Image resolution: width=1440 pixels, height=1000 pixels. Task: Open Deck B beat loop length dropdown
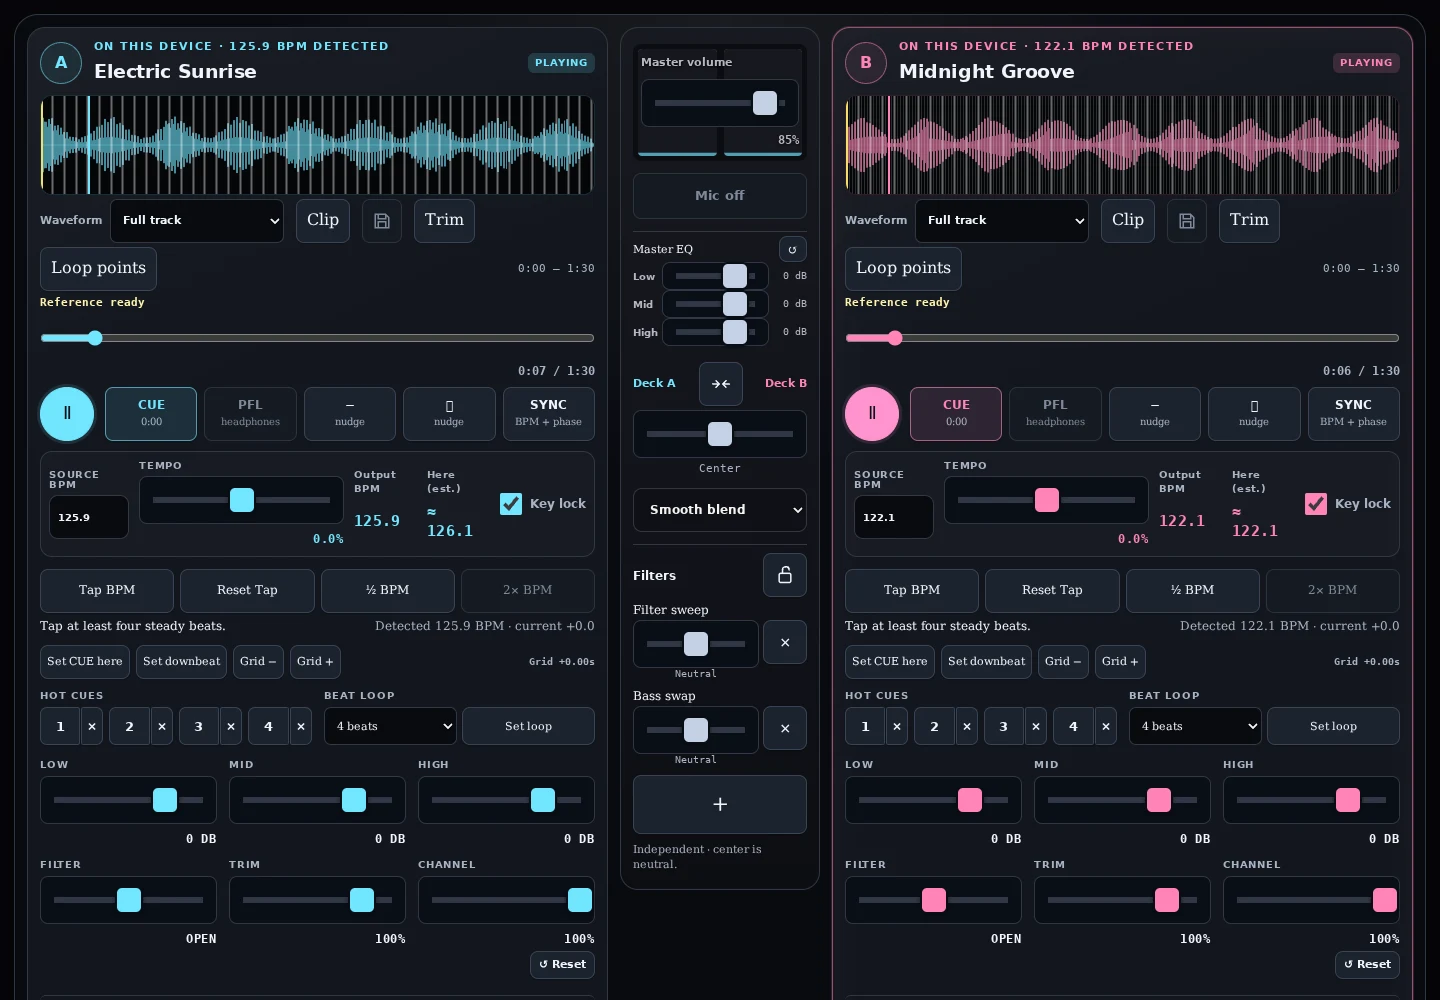pyautogui.click(x=1195, y=726)
